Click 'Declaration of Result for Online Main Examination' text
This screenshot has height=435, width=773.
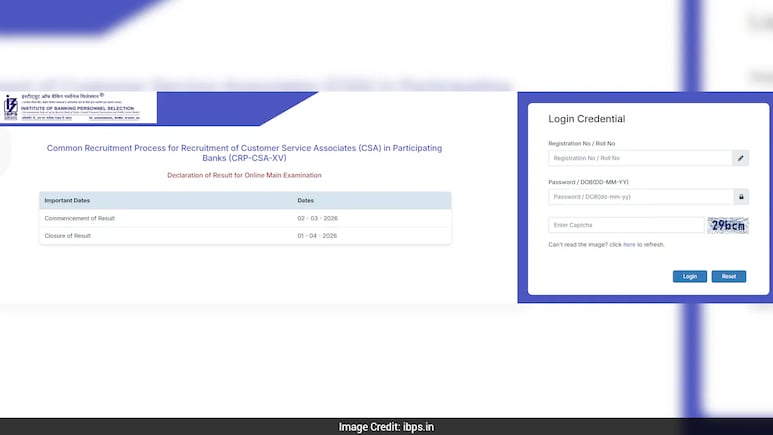tap(245, 175)
